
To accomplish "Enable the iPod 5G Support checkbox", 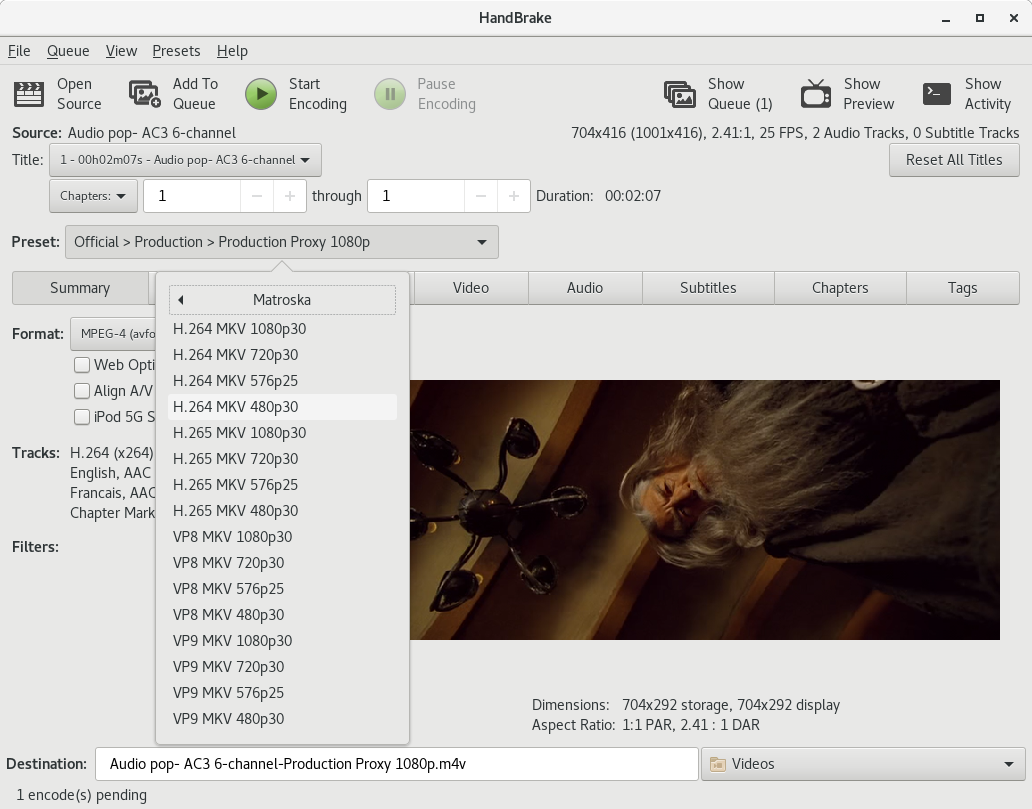I will point(82,417).
